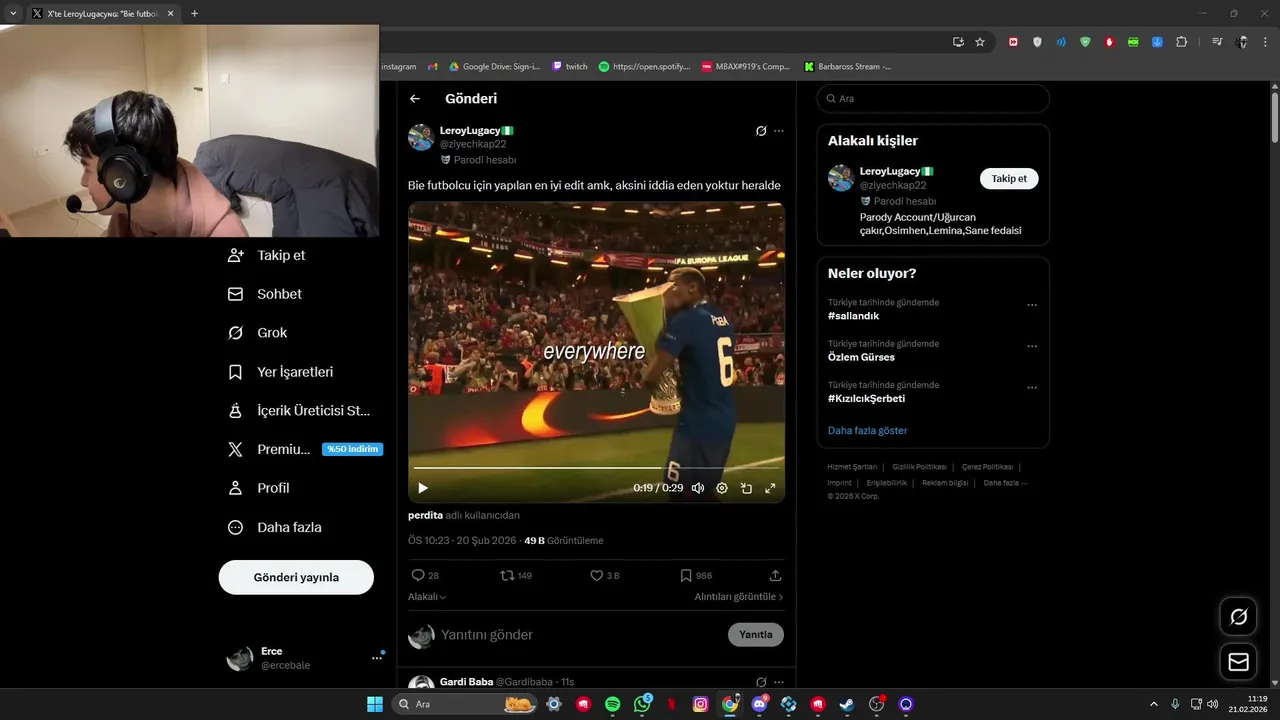Bookmark this page with the star icon

tap(980, 42)
